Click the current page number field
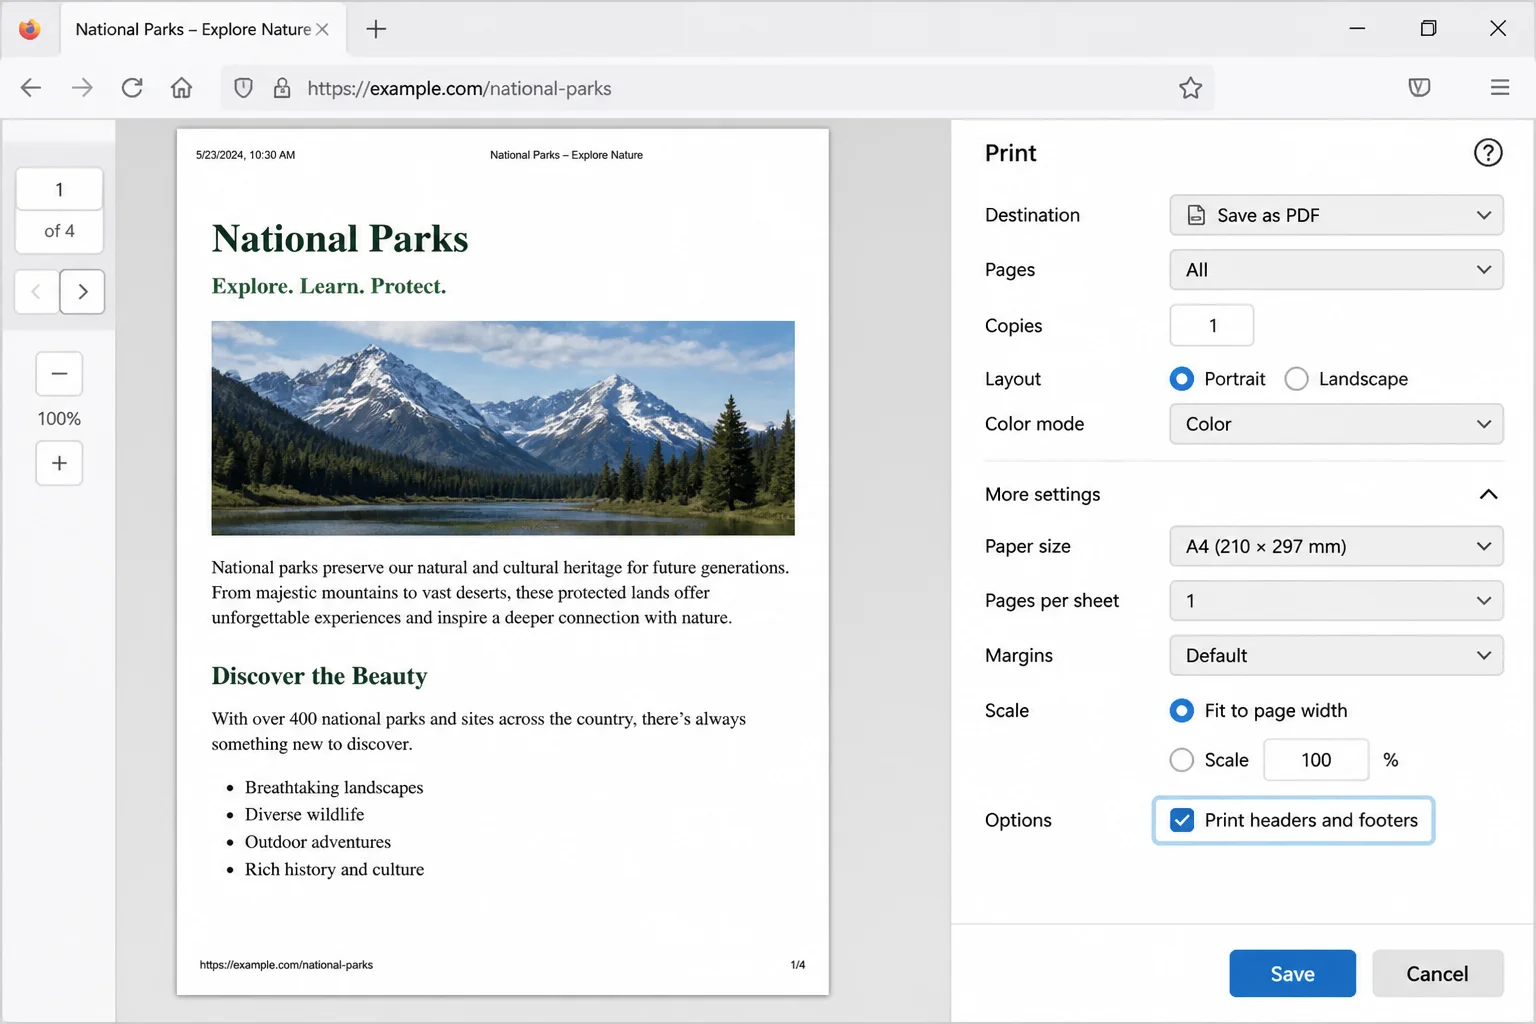The image size is (1536, 1024). [x=59, y=189]
